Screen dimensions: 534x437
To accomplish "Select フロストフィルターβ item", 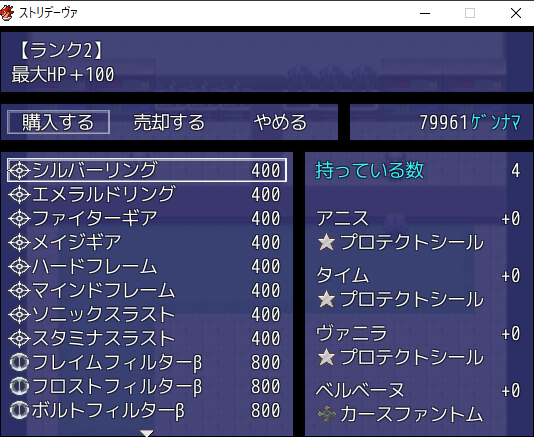I will (147, 386).
